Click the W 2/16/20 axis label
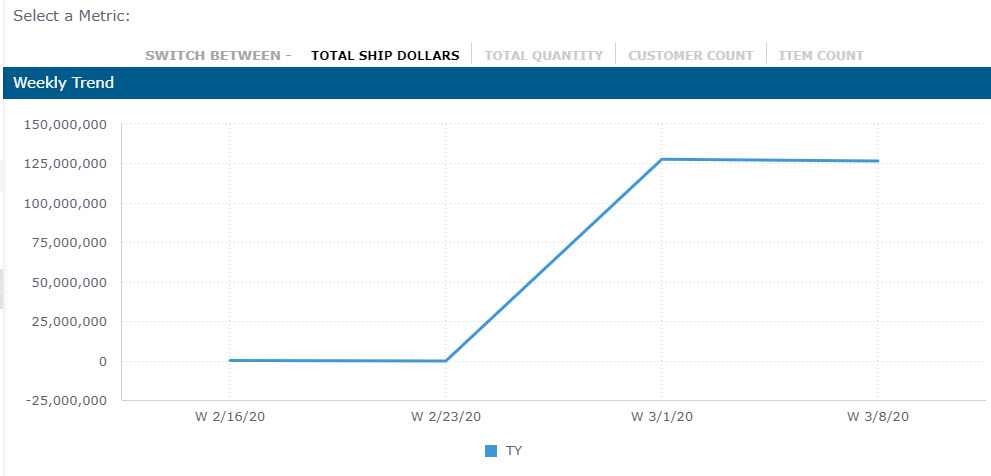This screenshot has height=476, width=991. [x=230, y=416]
